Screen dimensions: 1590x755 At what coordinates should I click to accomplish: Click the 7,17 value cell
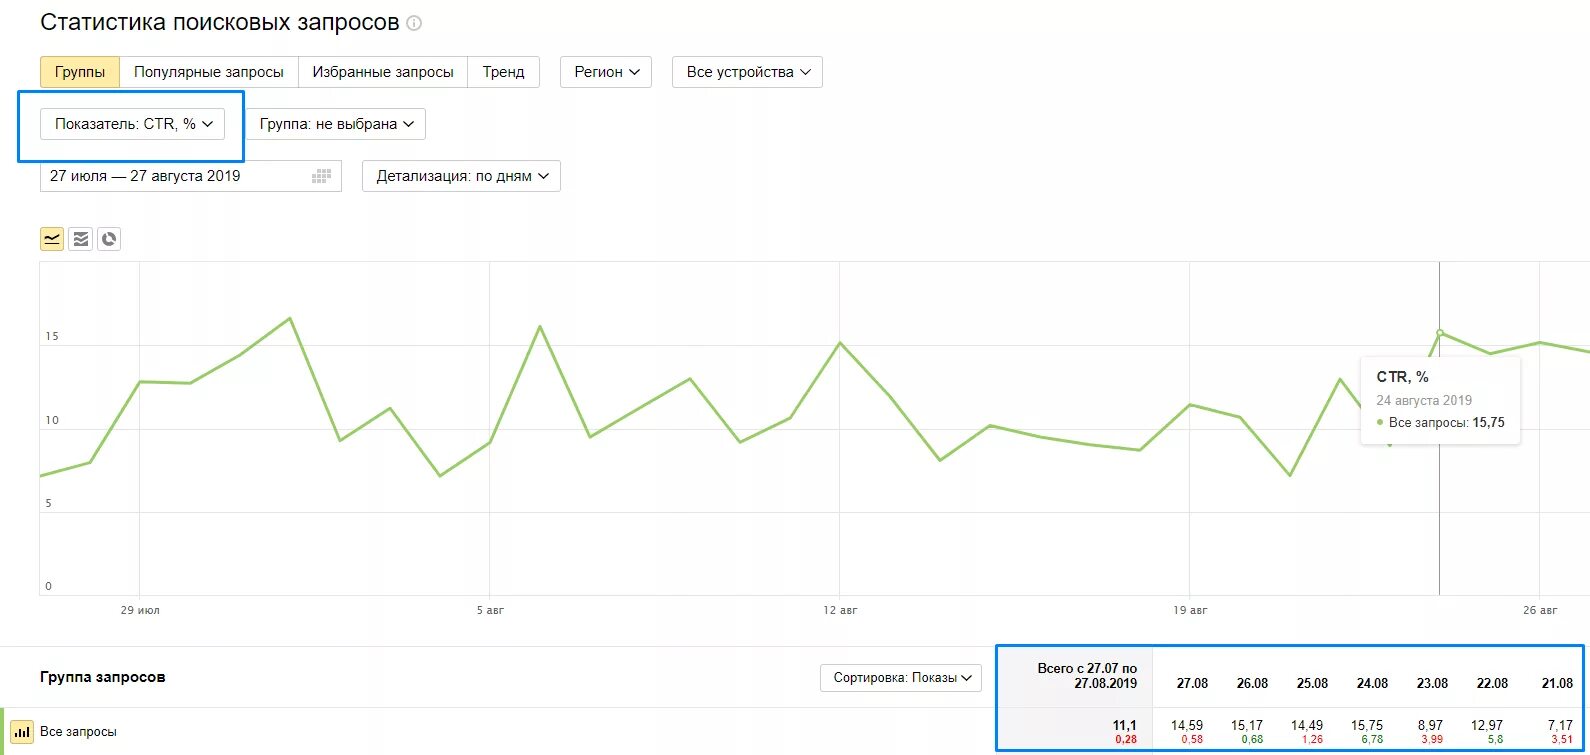(x=1560, y=725)
